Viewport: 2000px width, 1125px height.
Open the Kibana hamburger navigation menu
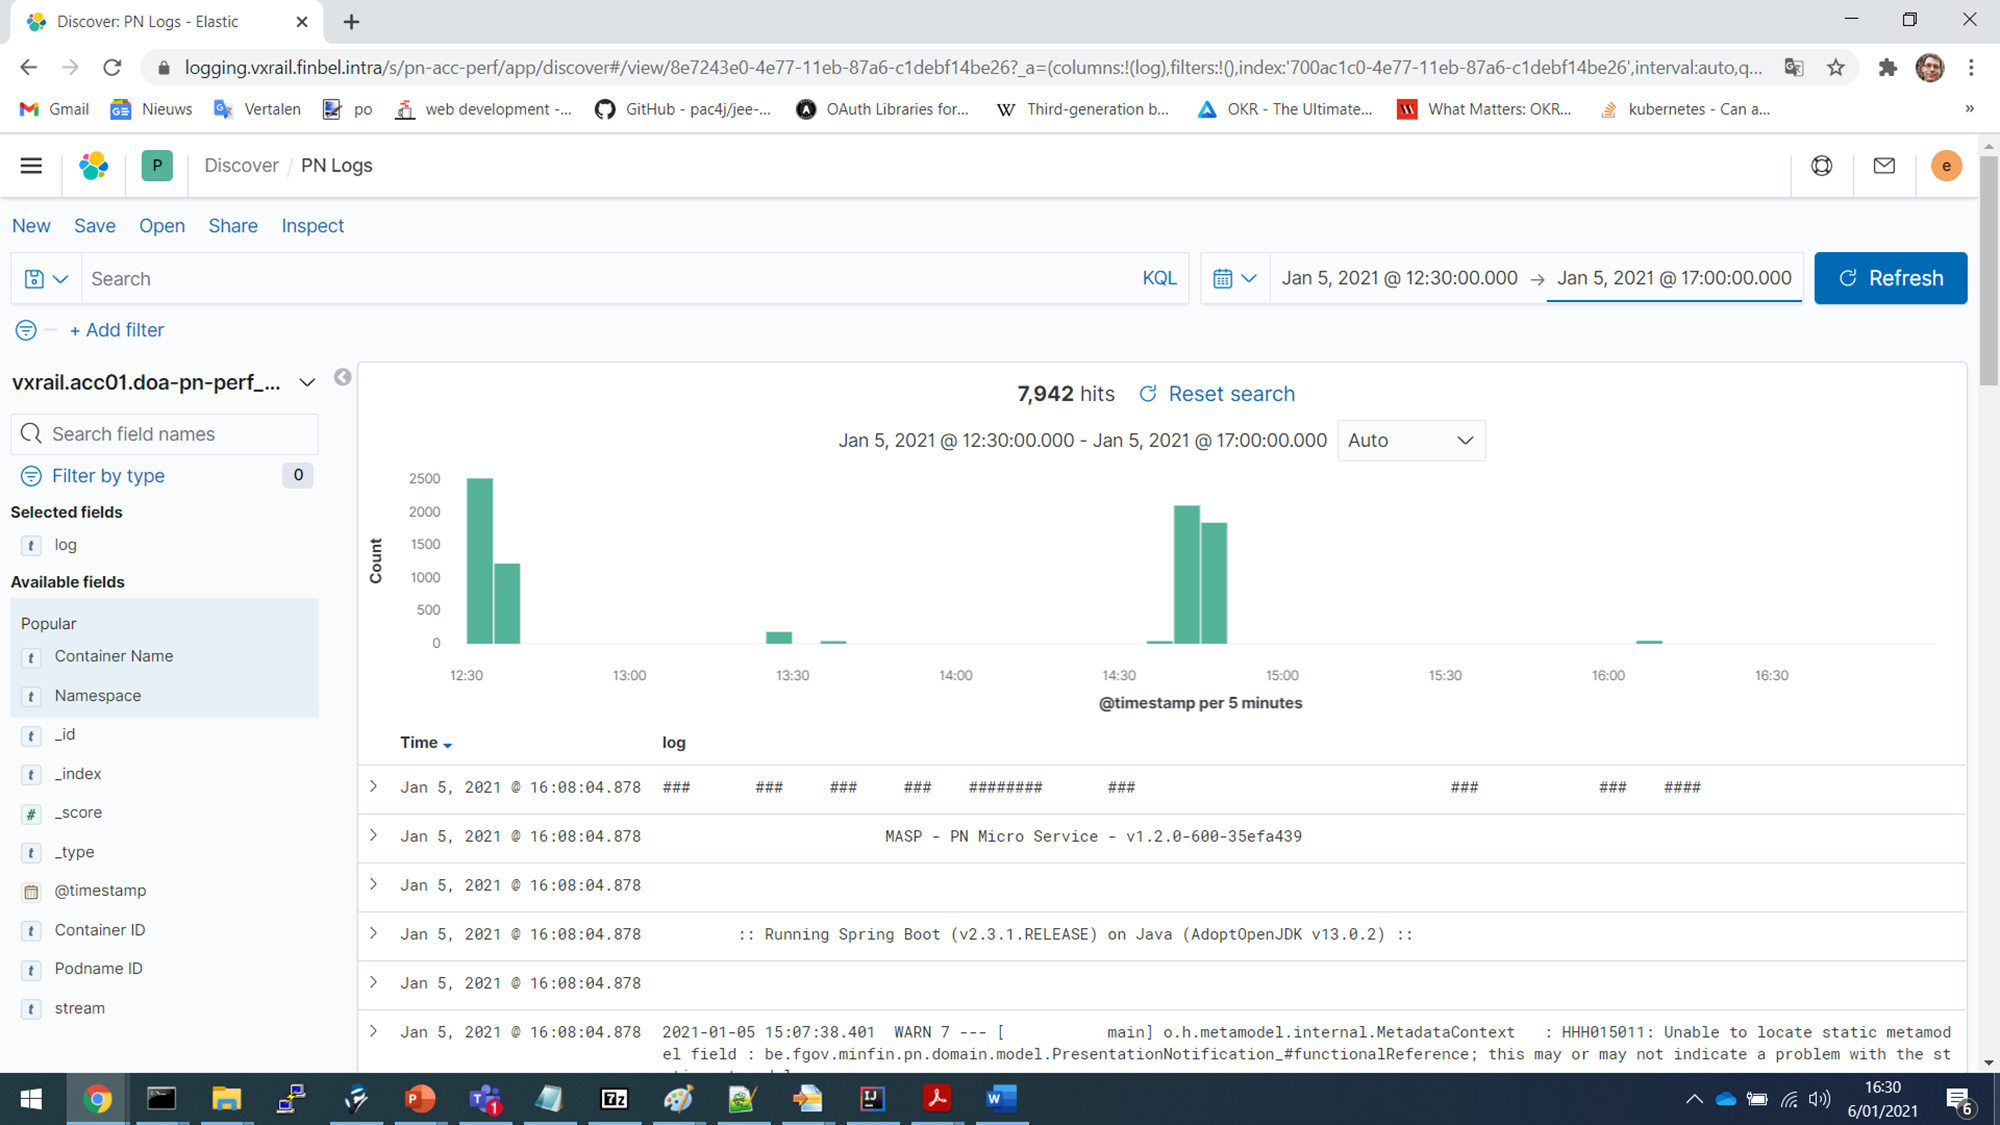coord(31,166)
